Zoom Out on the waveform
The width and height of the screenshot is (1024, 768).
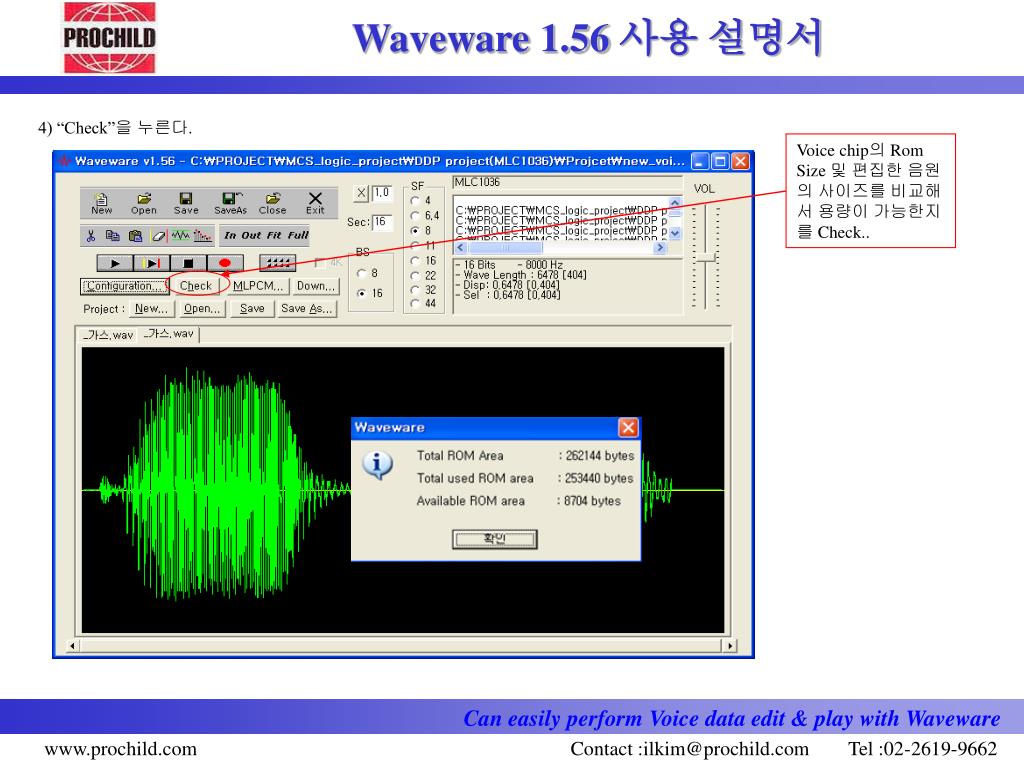click(251, 236)
